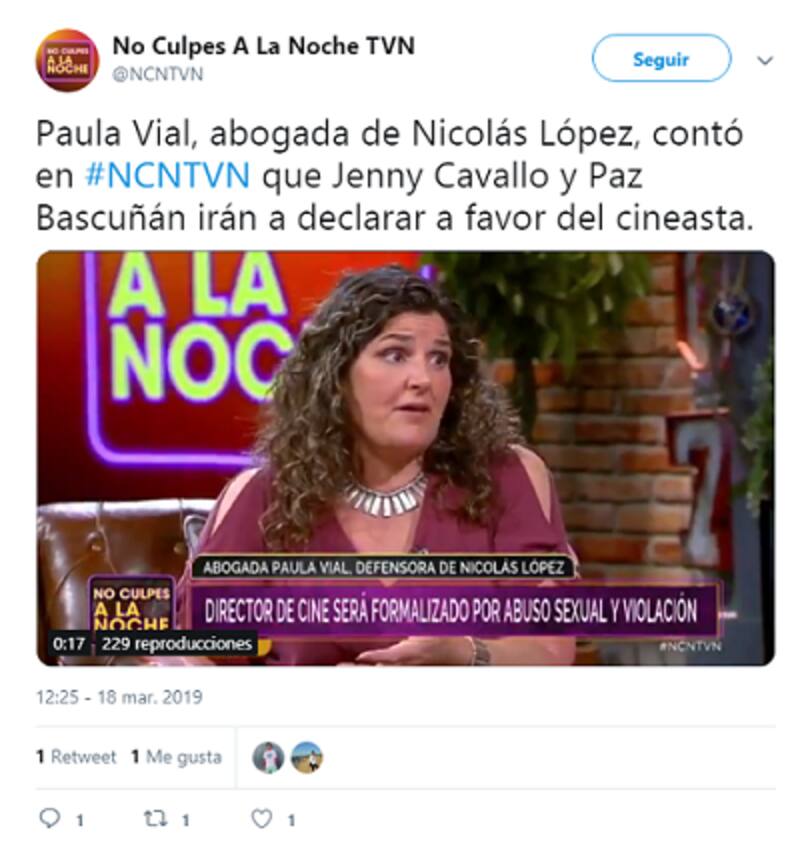This screenshot has height=850, width=800.
Task: Click the like count beside the heart
Action: click(x=291, y=820)
